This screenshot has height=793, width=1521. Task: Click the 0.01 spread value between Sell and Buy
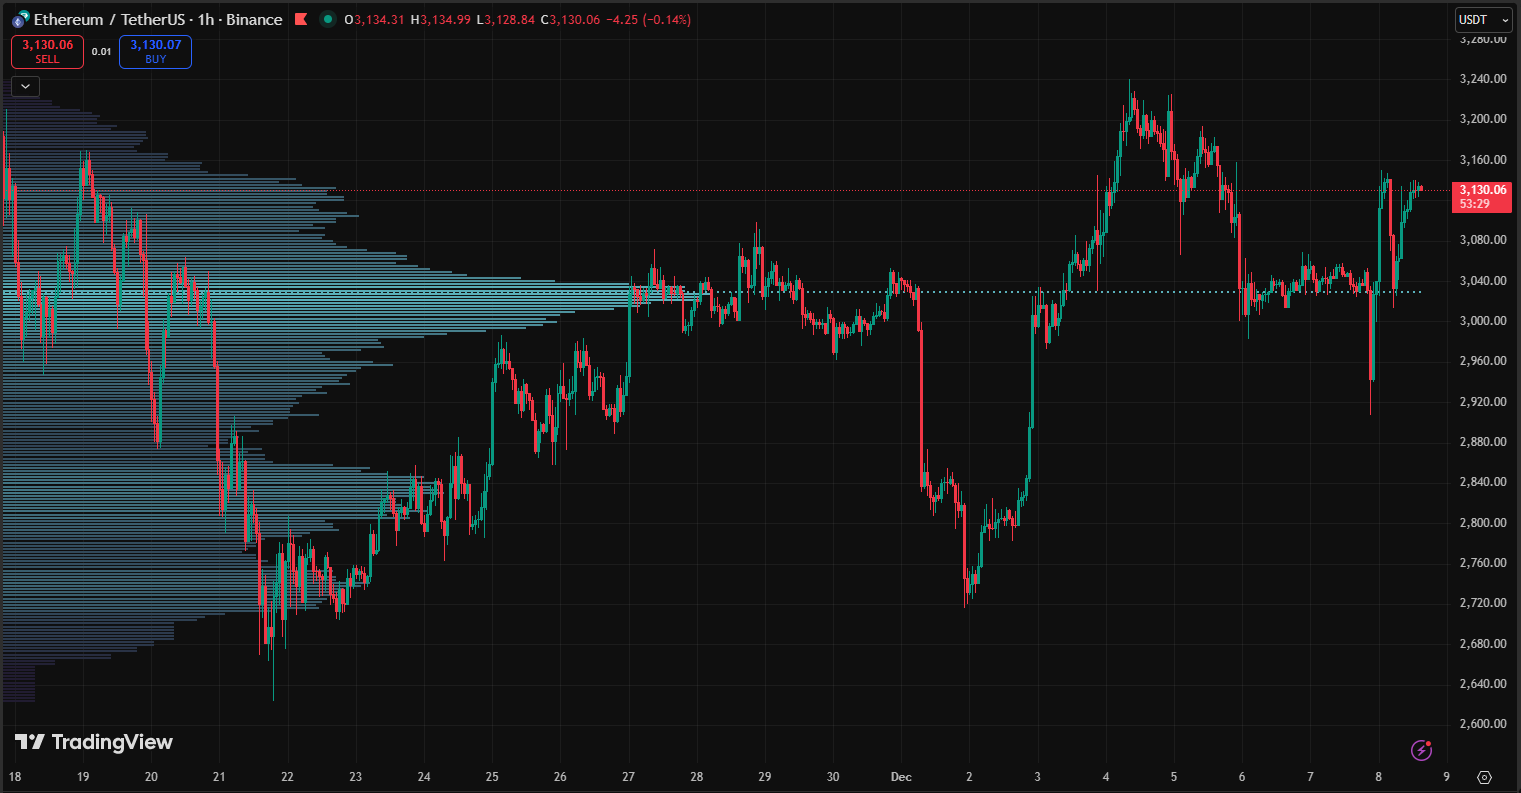point(101,52)
